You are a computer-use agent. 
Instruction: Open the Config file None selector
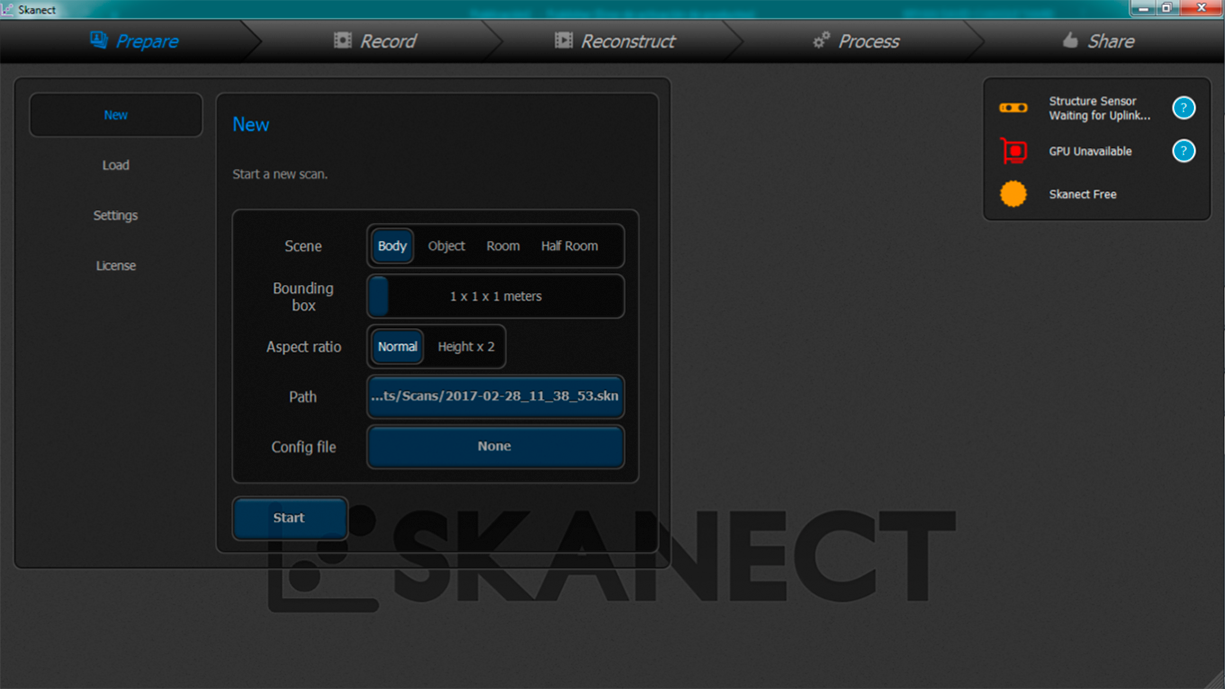pyautogui.click(x=496, y=447)
